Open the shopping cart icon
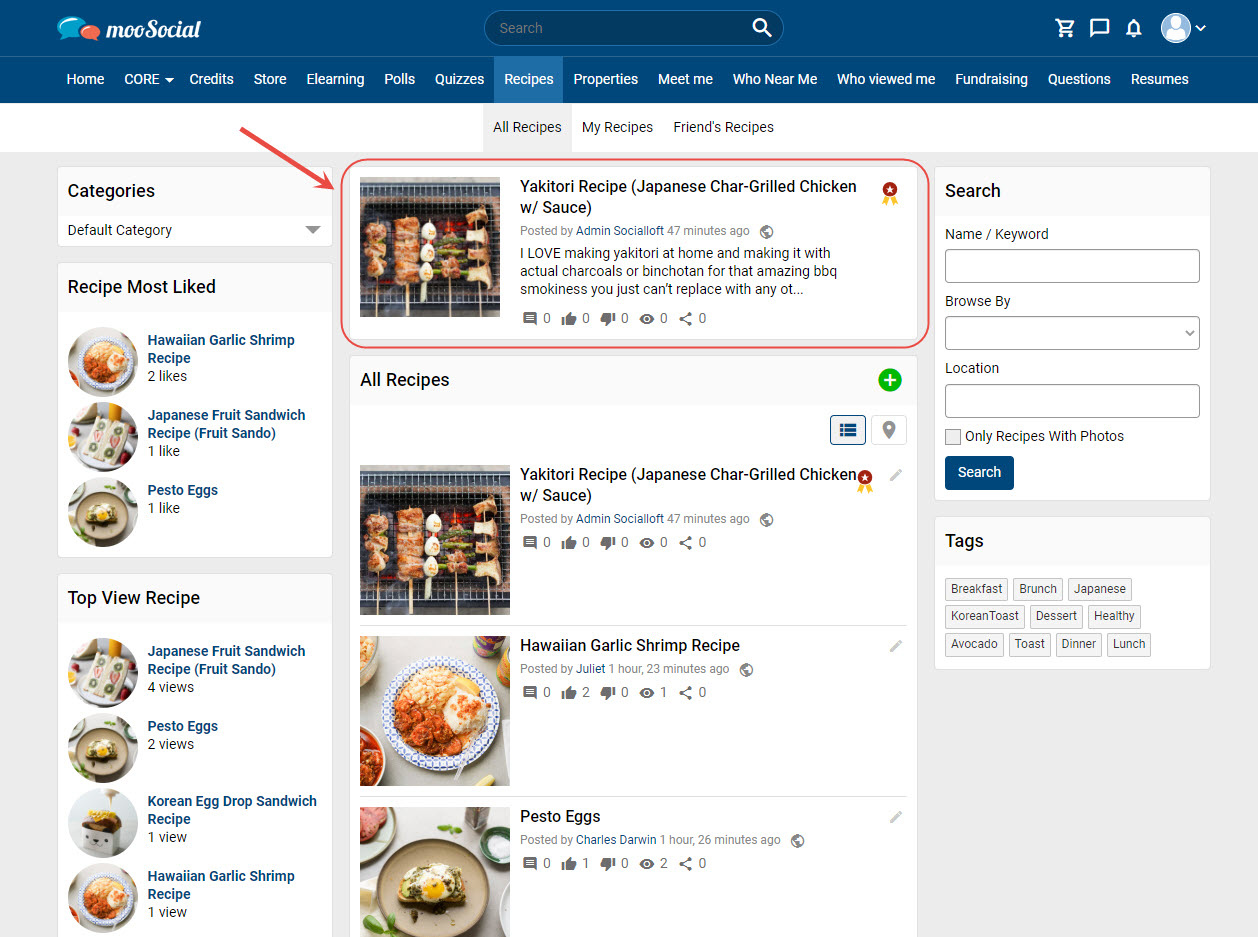1258x937 pixels. point(1065,28)
